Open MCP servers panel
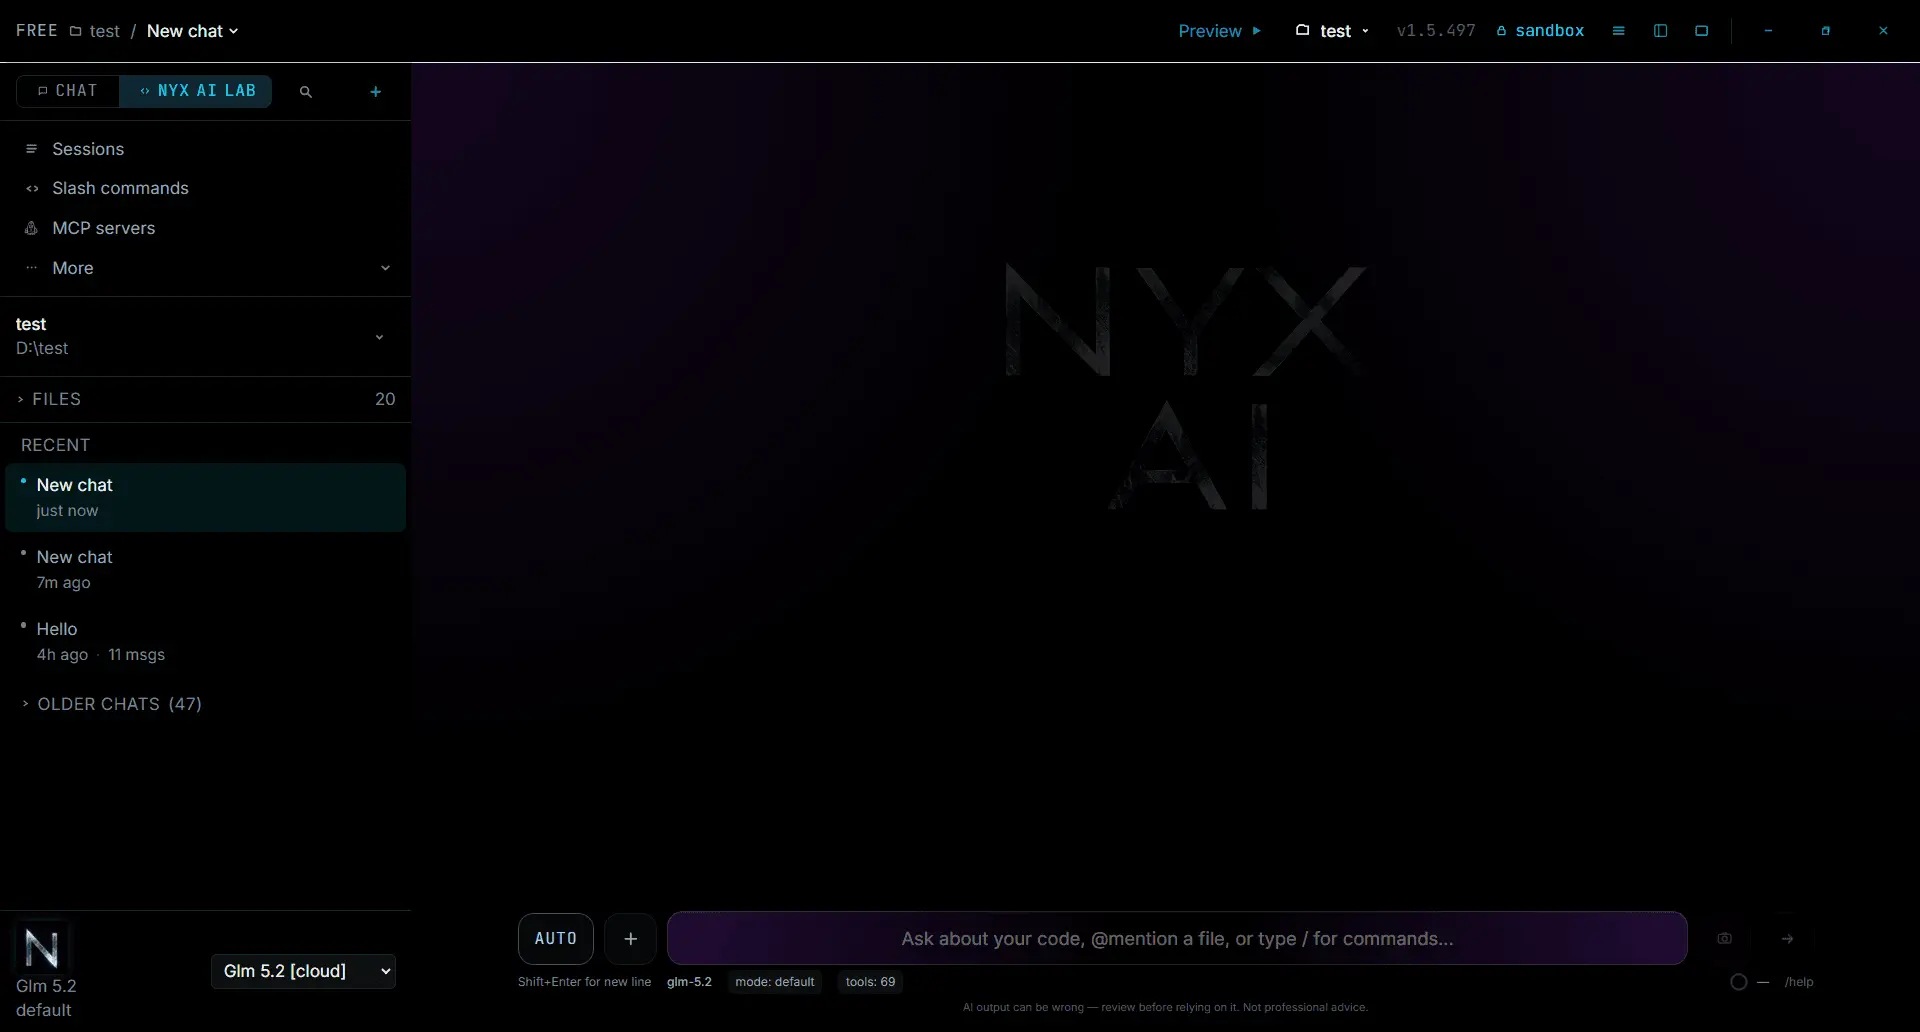Image resolution: width=1920 pixels, height=1032 pixels. (x=103, y=228)
